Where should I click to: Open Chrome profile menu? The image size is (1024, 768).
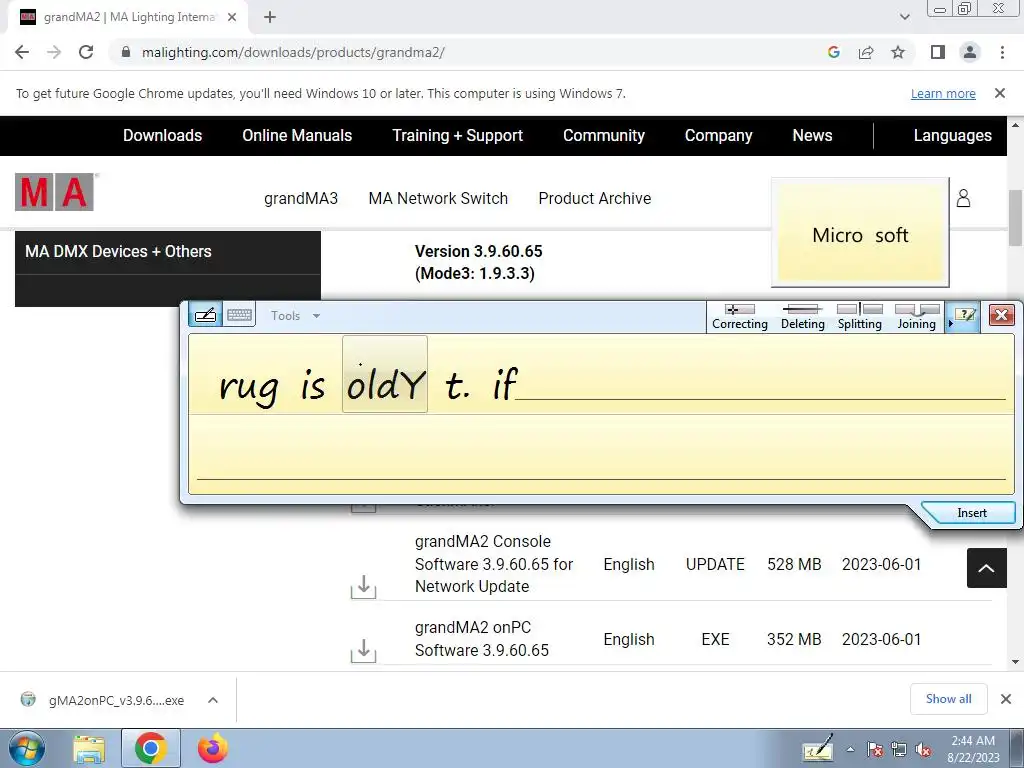click(970, 52)
